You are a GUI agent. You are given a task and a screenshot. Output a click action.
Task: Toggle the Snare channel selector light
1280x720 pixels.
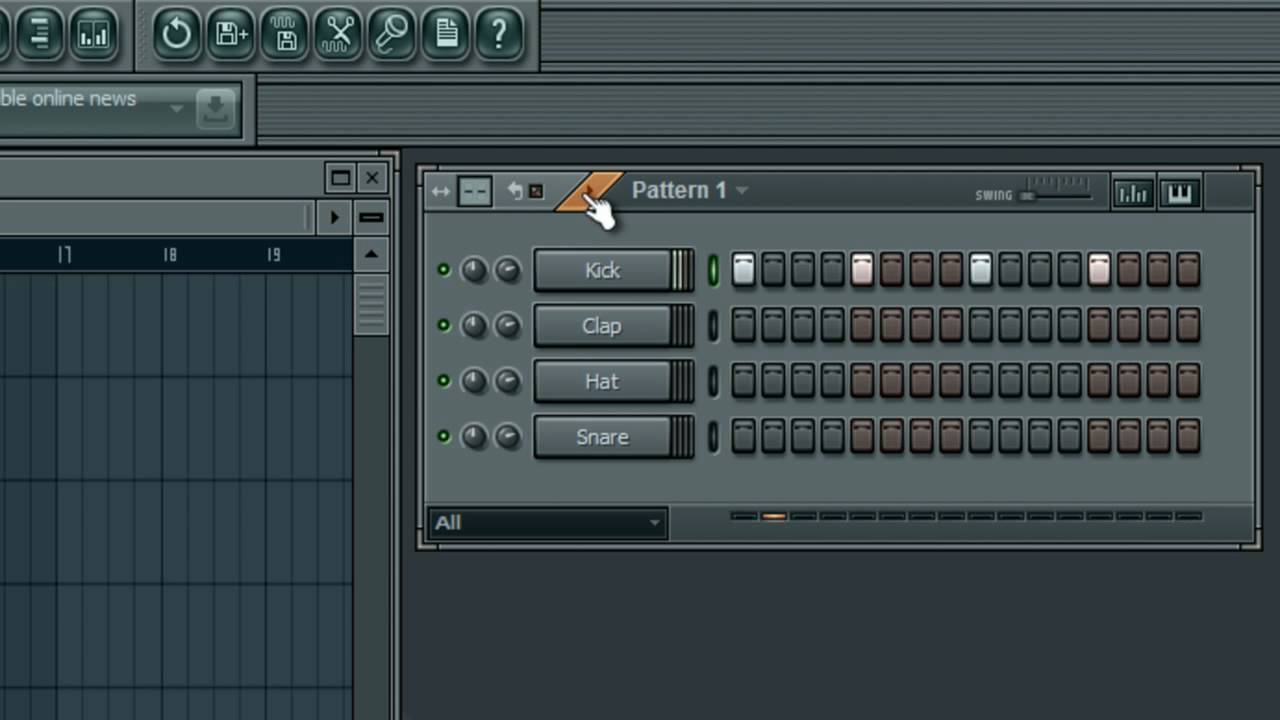pyautogui.click(x=713, y=437)
